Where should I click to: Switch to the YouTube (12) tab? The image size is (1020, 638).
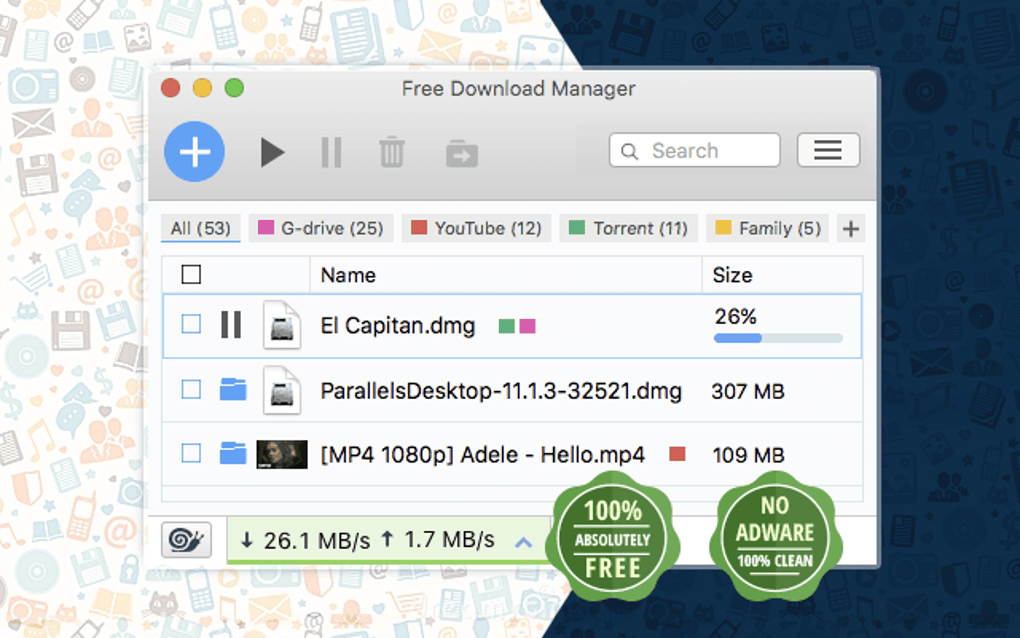coord(476,228)
